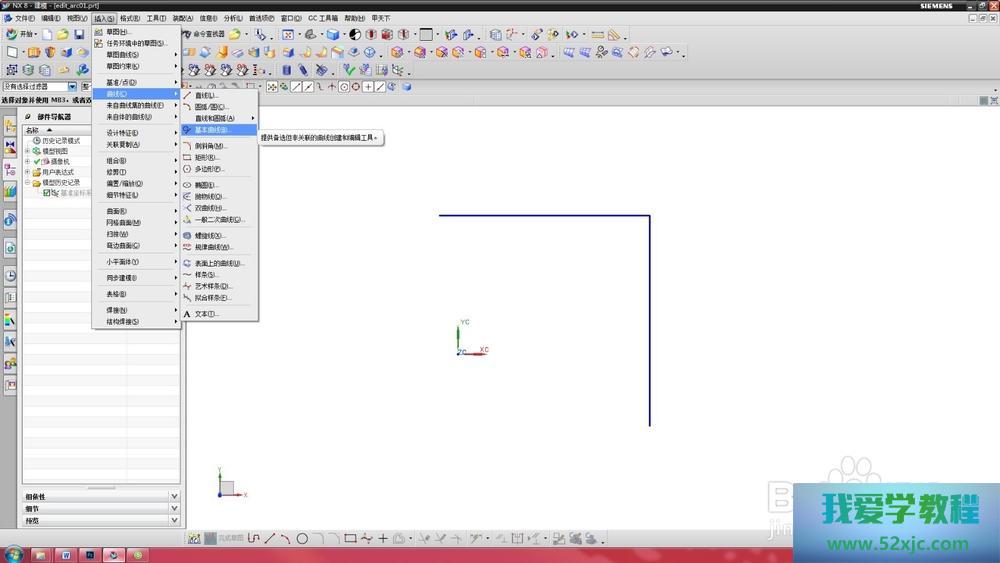
Task: Choose Text (文本) from the curve submenu
Action: click(x=204, y=314)
